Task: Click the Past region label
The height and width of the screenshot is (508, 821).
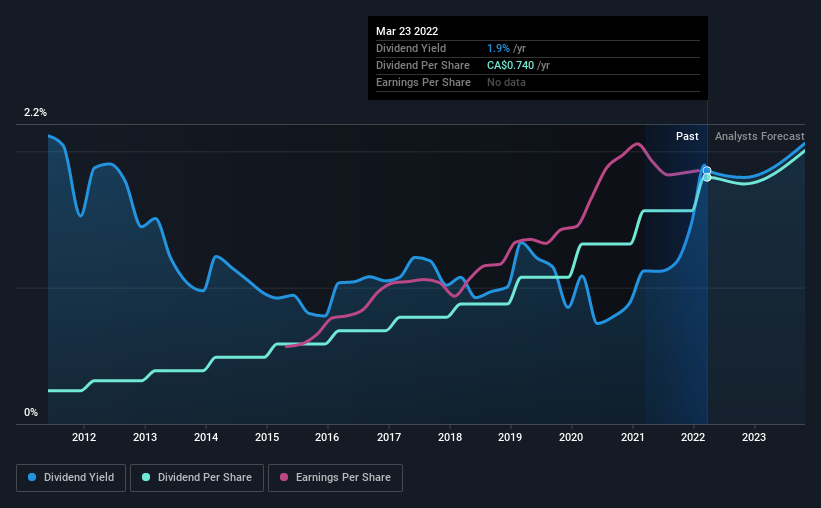Action: point(687,136)
